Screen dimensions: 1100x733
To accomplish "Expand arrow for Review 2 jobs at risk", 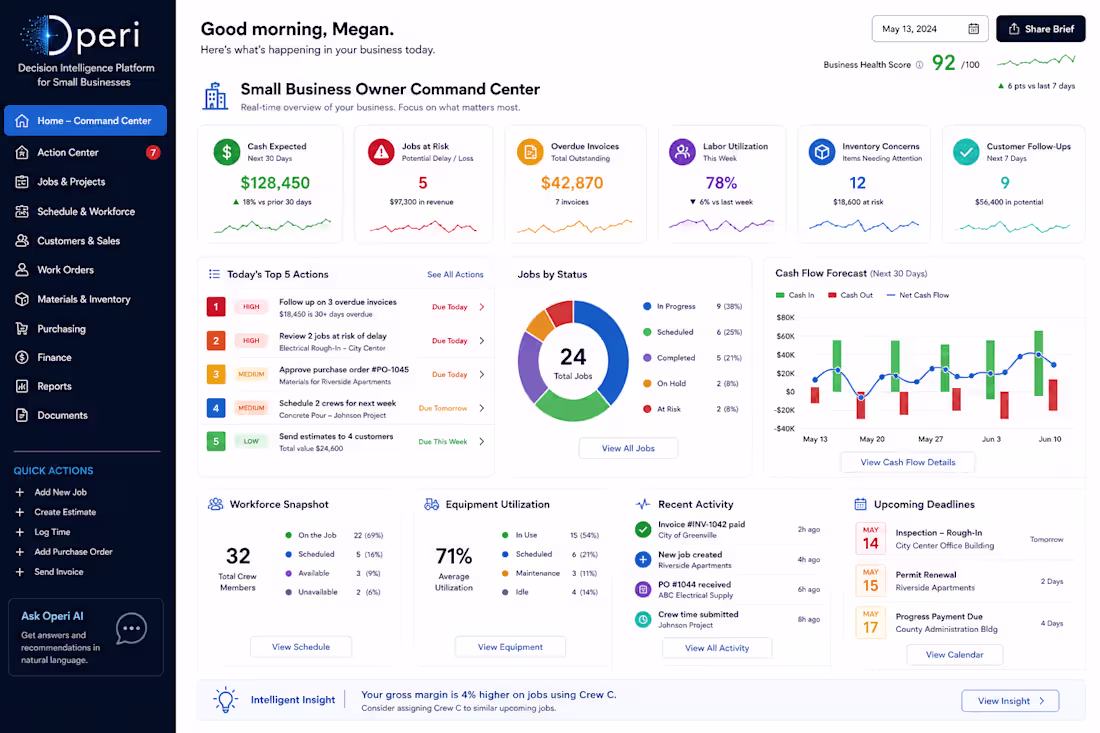I will click(482, 340).
